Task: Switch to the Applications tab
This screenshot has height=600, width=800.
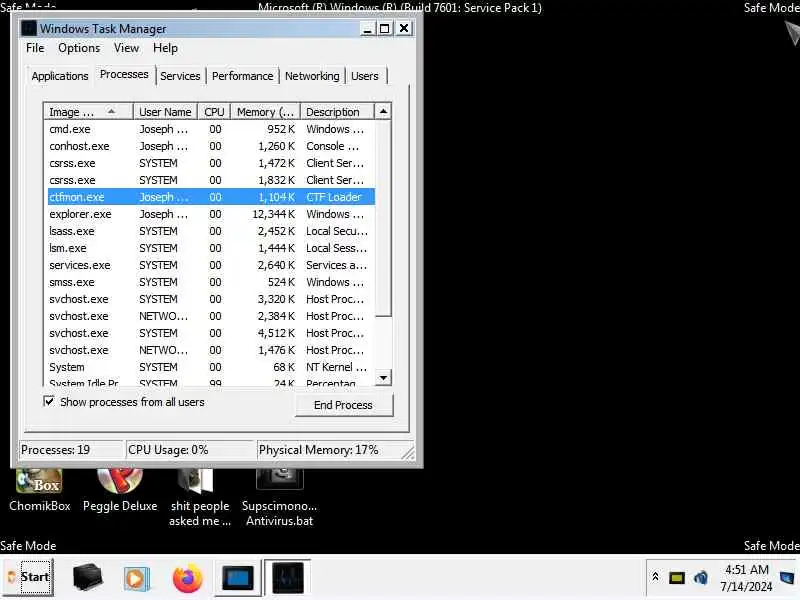Action: [60, 76]
